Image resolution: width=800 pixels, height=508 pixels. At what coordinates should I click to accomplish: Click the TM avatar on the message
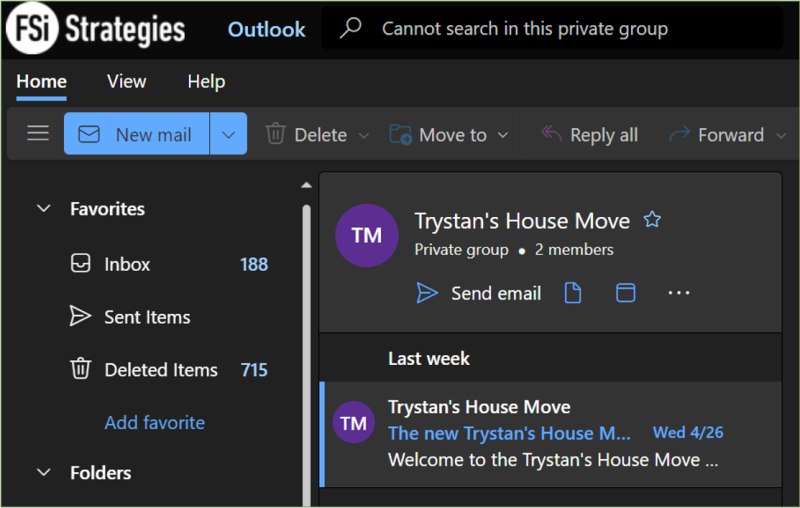click(354, 422)
